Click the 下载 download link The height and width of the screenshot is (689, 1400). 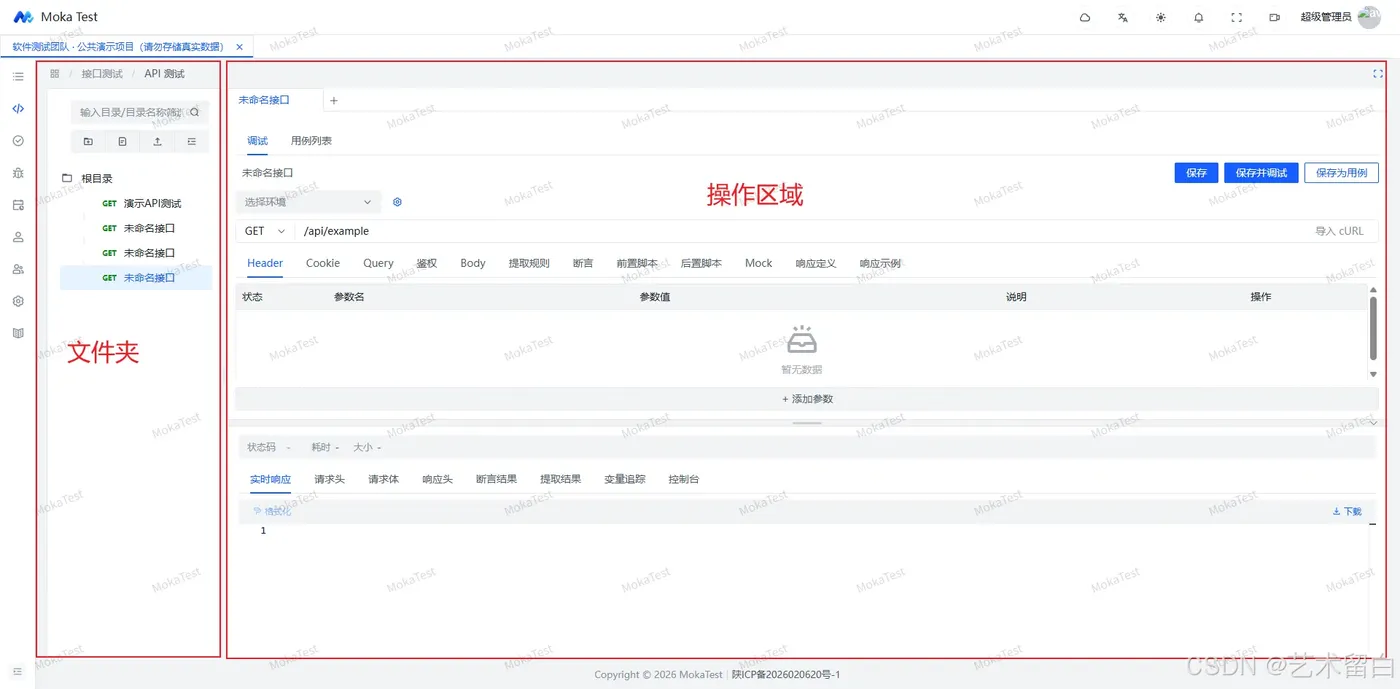coord(1347,511)
